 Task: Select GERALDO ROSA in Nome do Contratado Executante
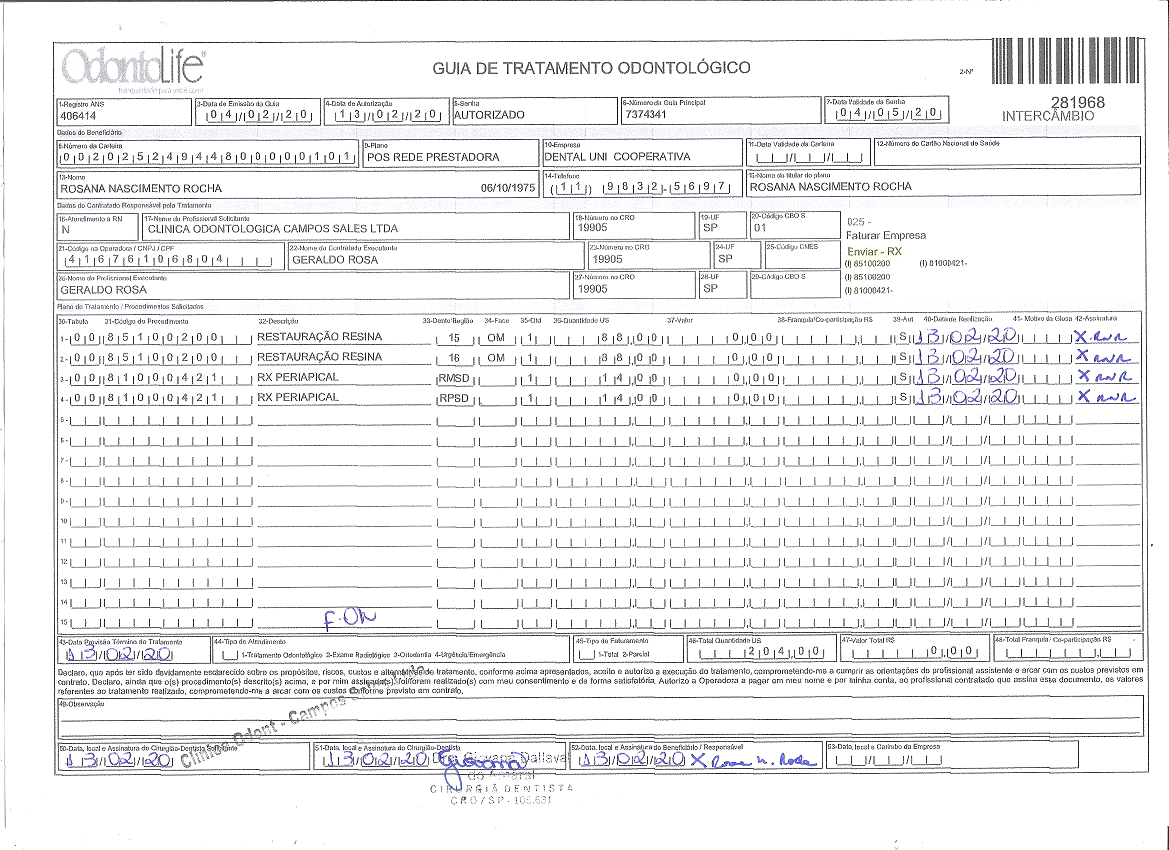[335, 259]
